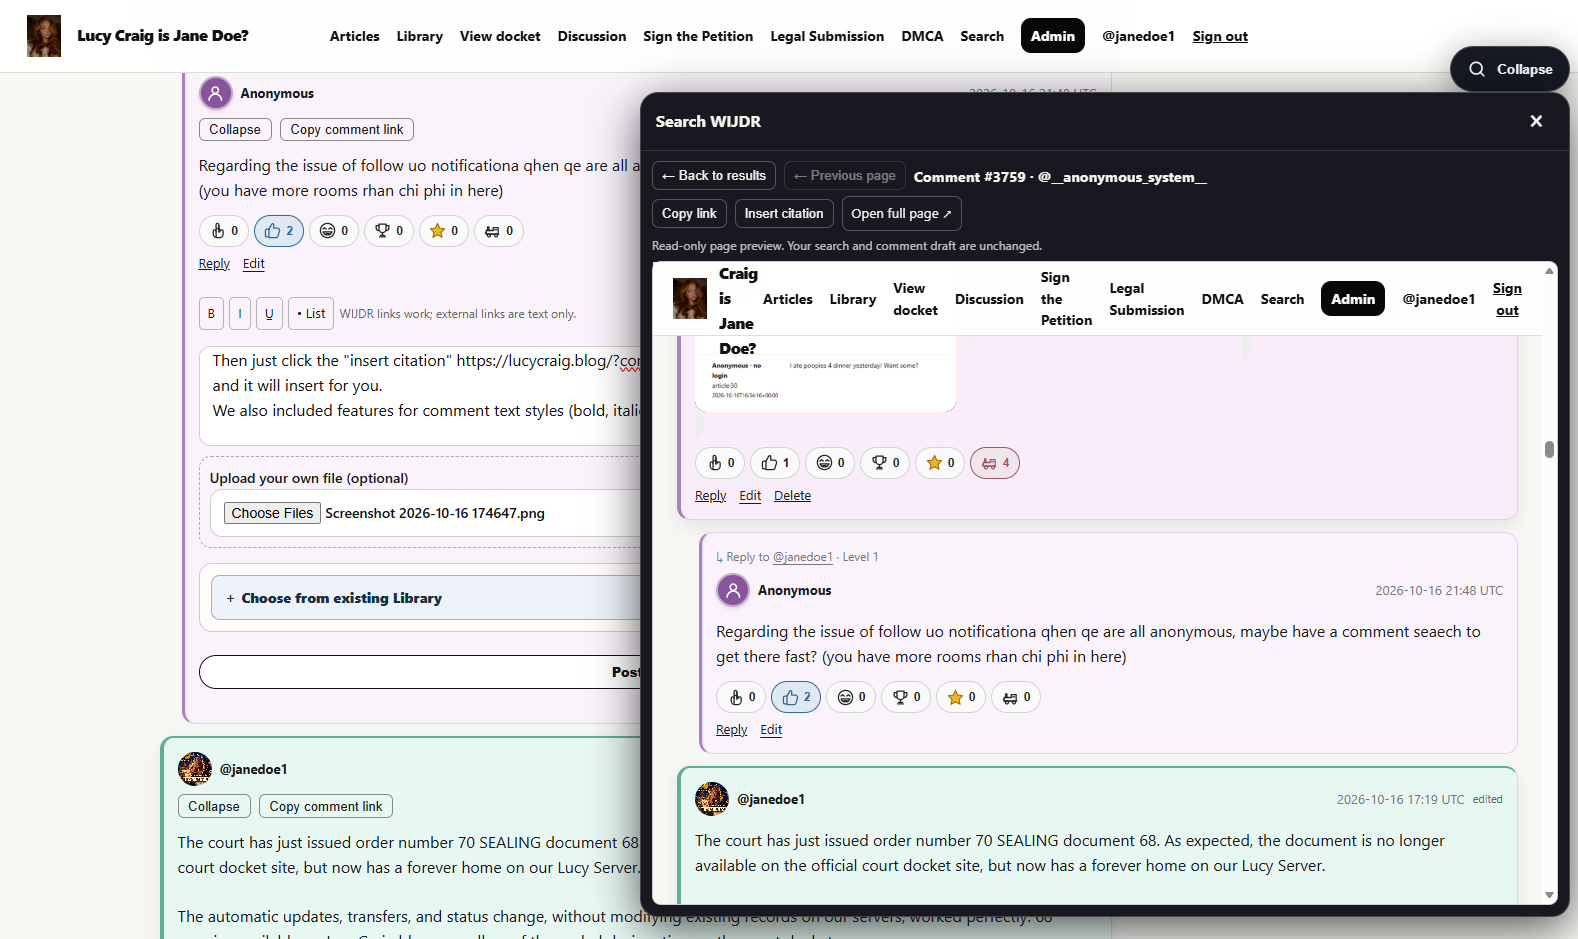Viewport: 1578px width, 939px height.
Task: Click Choose Files upload button
Action: (x=272, y=513)
